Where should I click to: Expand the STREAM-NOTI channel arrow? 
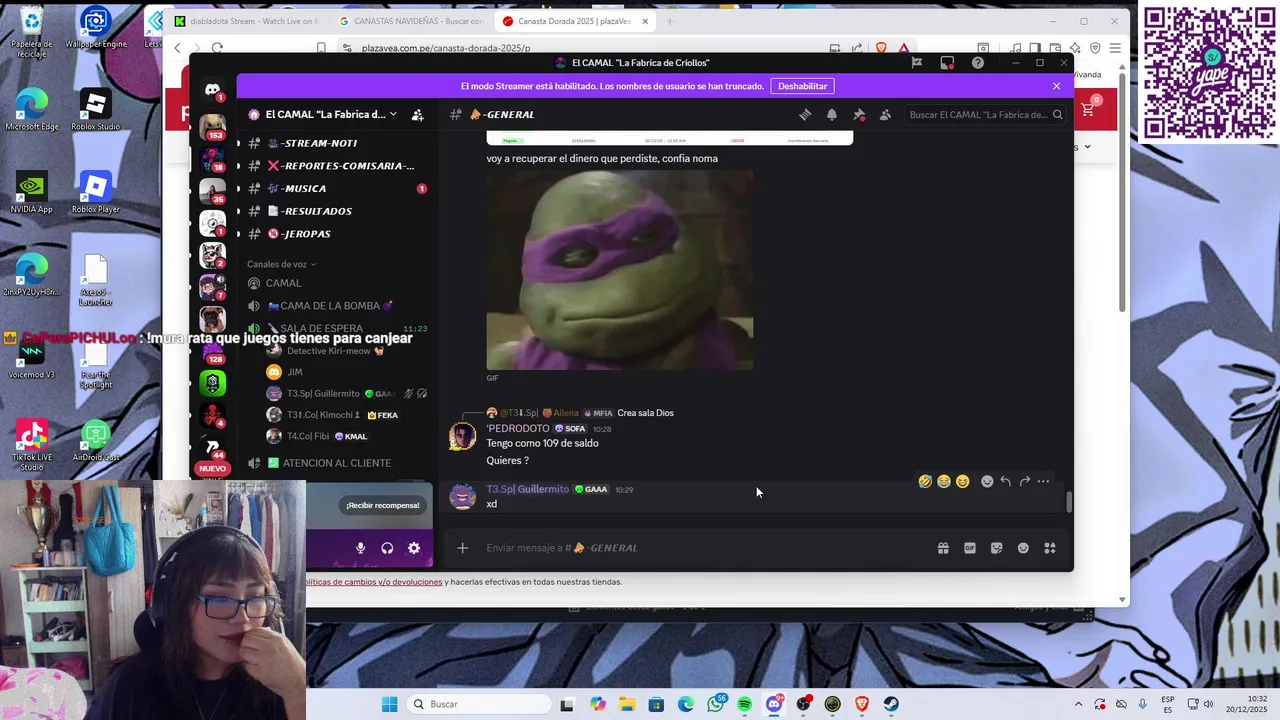238,143
